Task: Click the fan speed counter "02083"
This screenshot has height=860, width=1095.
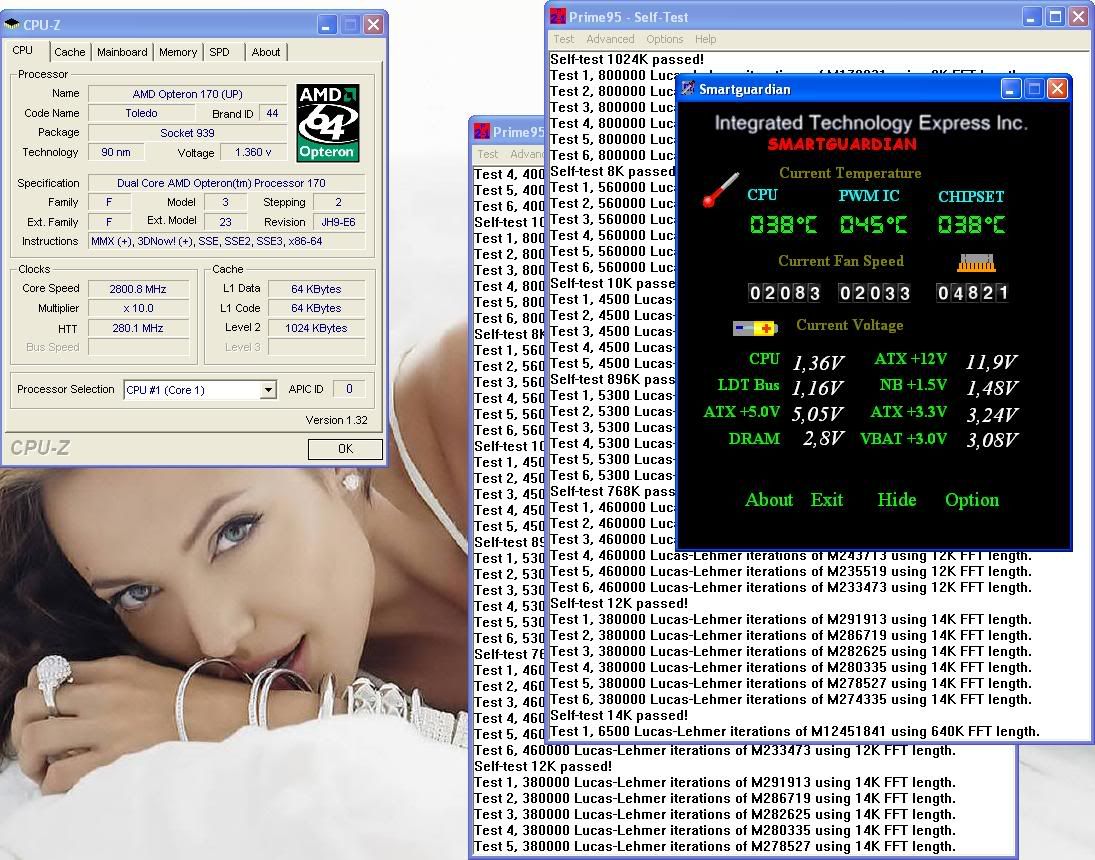Action: pyautogui.click(x=784, y=293)
